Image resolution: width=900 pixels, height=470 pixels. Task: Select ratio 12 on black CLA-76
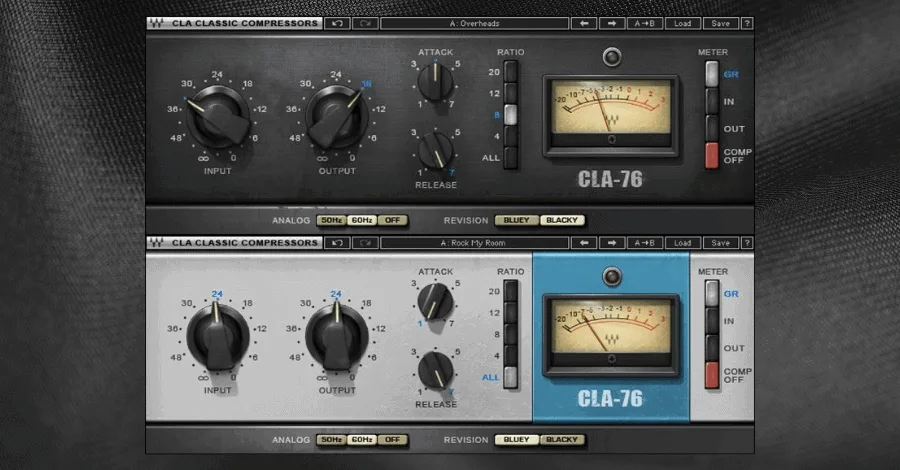click(x=510, y=94)
